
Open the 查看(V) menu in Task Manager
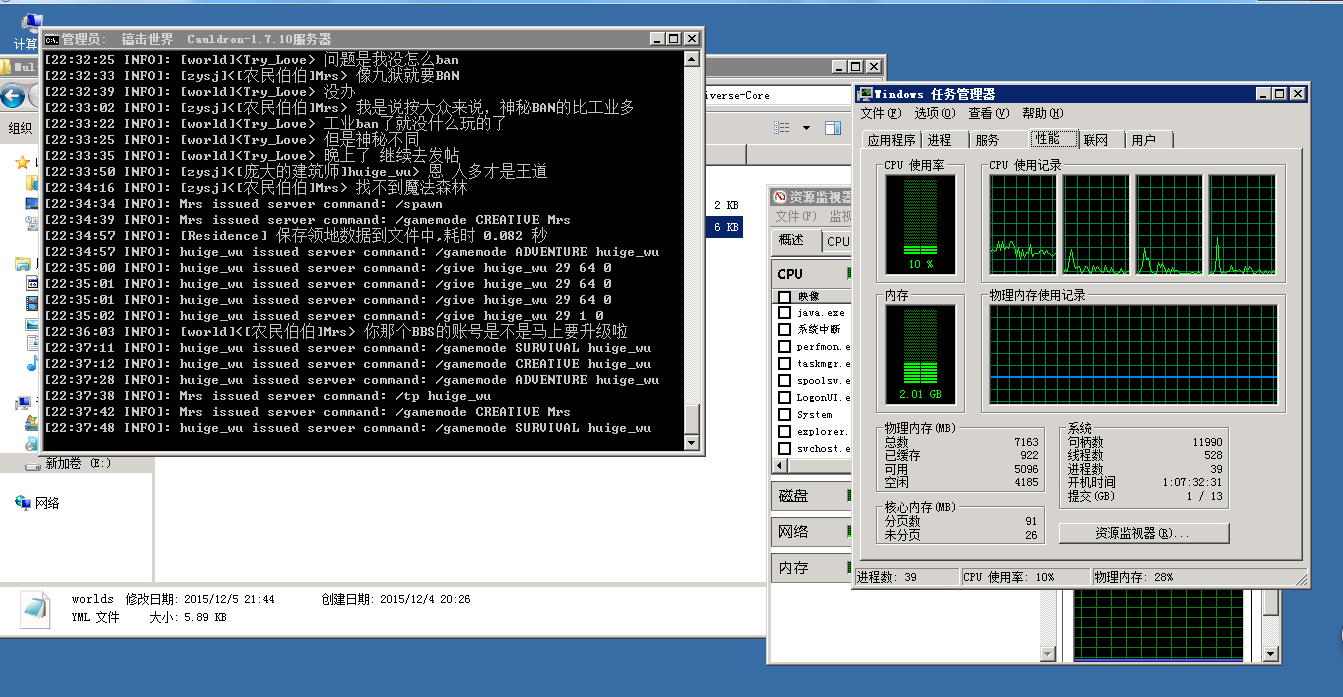pos(988,113)
